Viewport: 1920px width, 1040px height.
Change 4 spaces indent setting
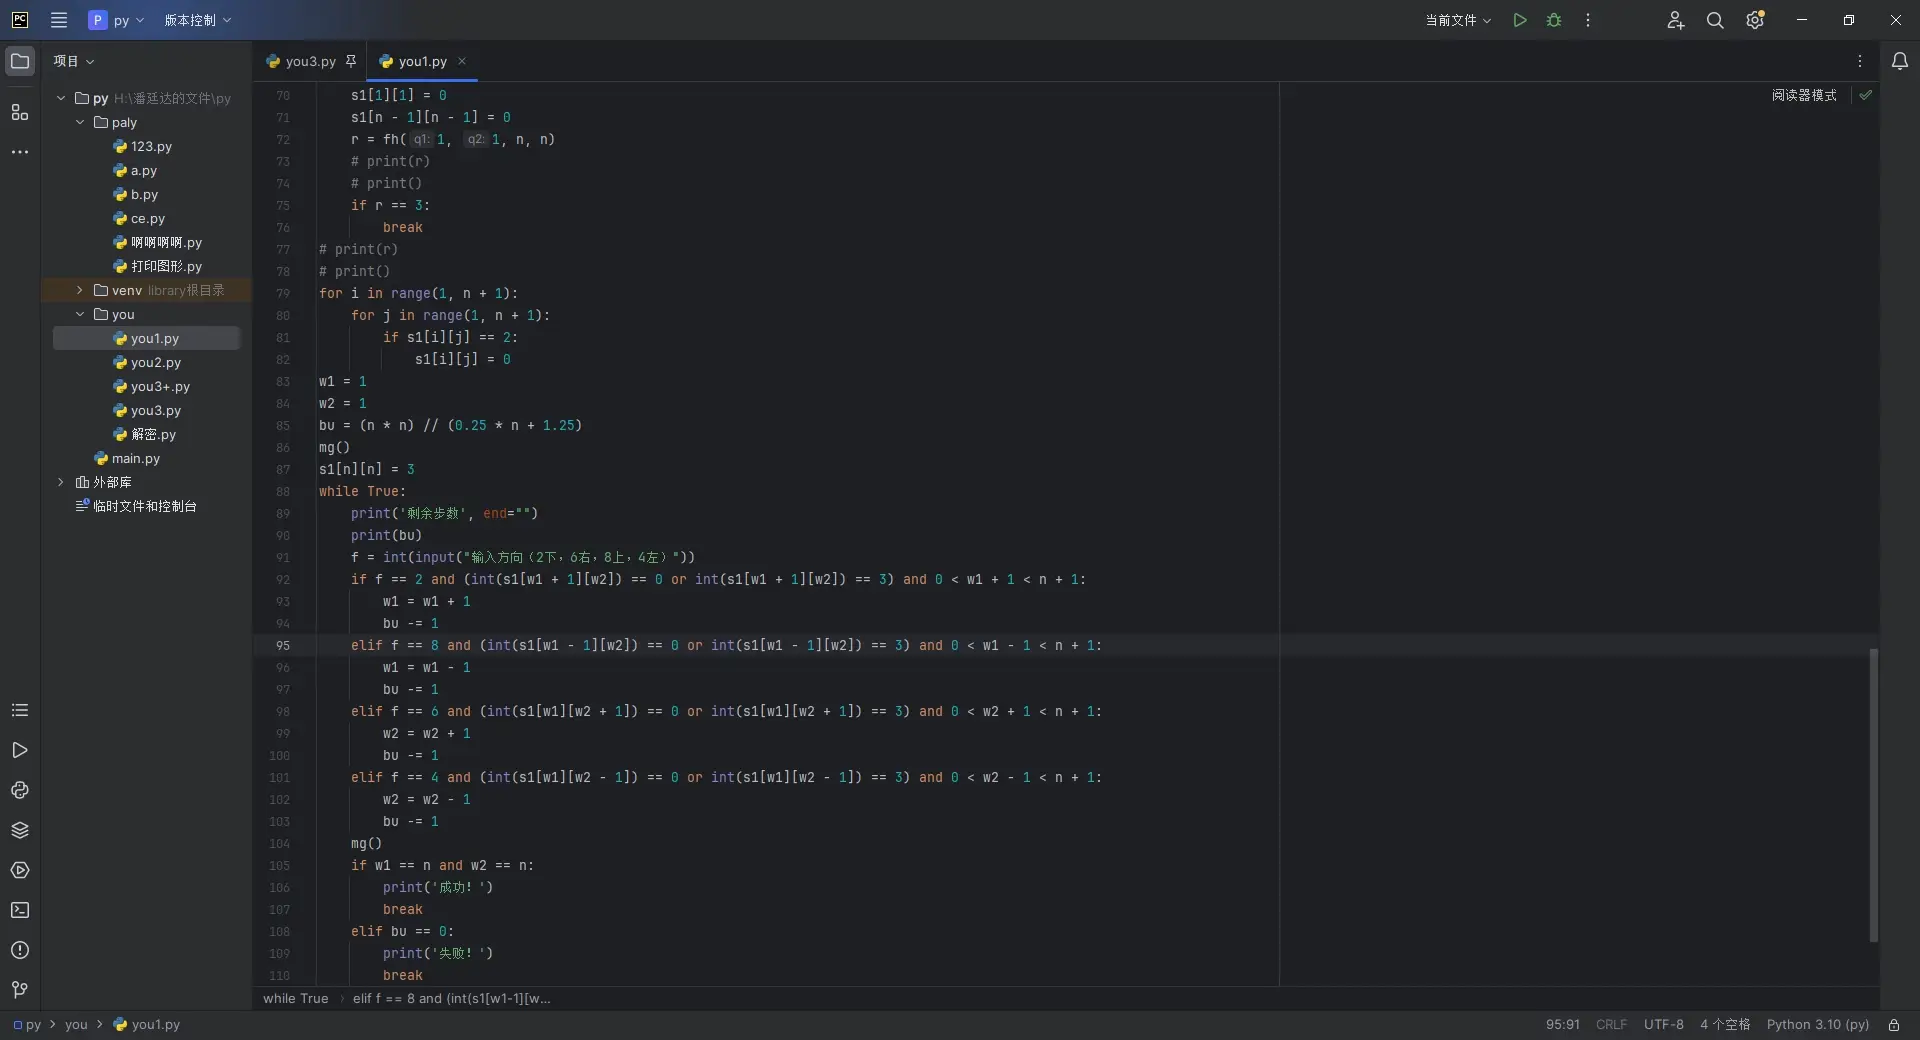1725,1025
